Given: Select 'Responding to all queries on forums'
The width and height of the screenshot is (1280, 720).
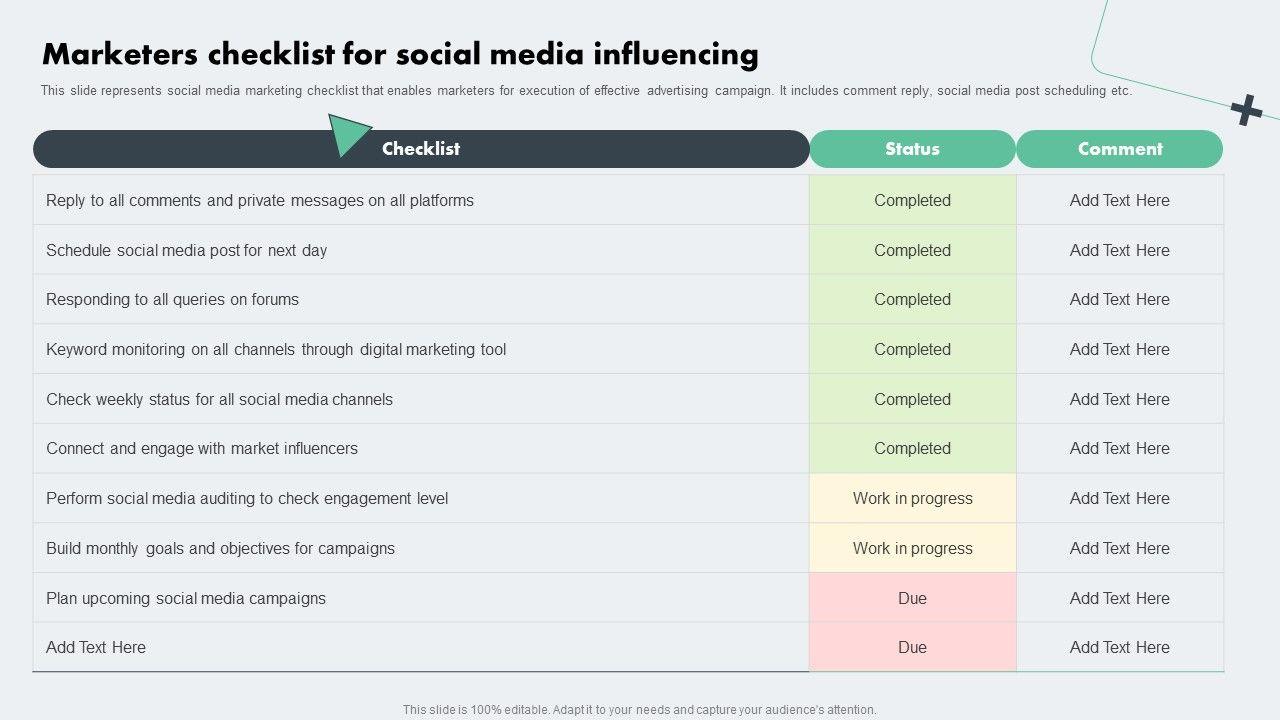Looking at the screenshot, I should coord(172,299).
